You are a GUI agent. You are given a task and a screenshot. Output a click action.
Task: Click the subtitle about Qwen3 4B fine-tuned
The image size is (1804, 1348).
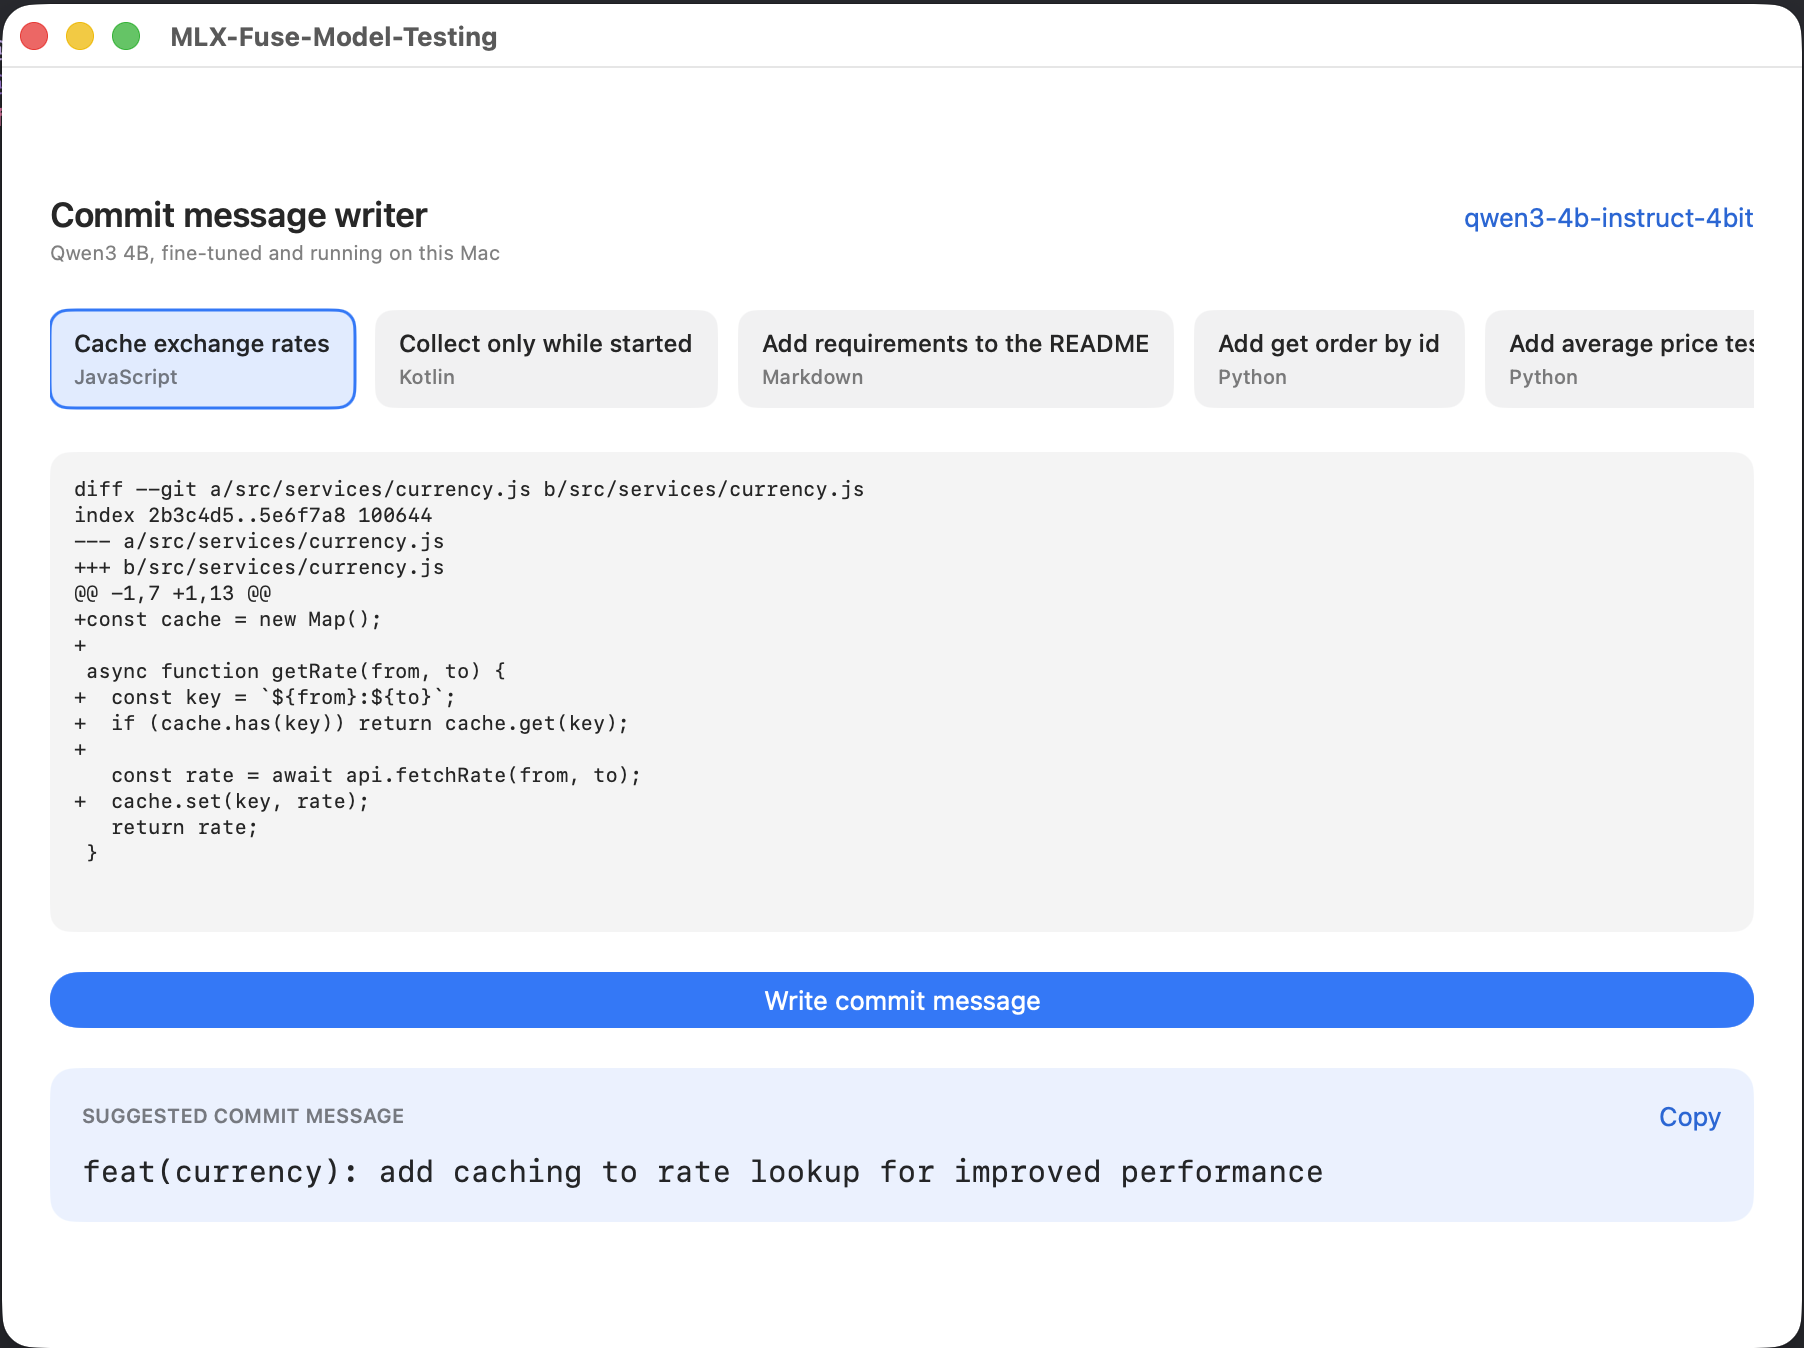click(x=275, y=253)
